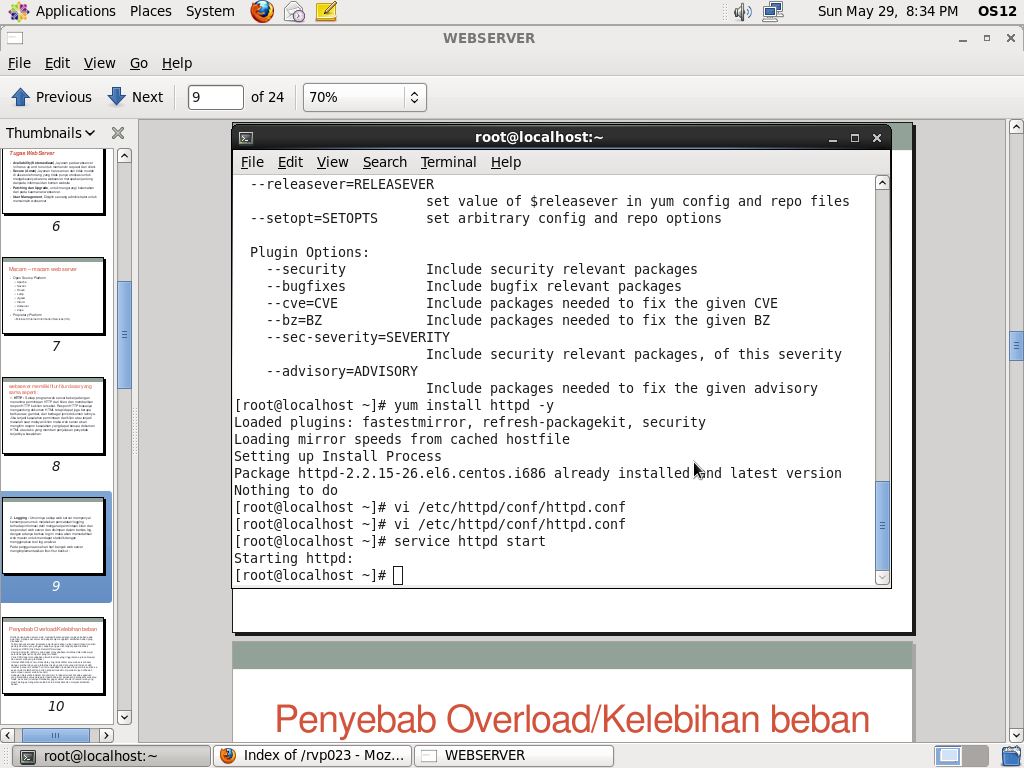The height and width of the screenshot is (768, 1024).
Task: Expand the zoom stepper arrows control
Action: click(416, 97)
